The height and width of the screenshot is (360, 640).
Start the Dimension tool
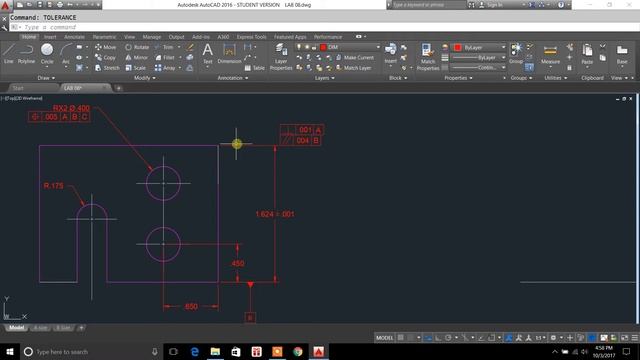click(x=229, y=54)
